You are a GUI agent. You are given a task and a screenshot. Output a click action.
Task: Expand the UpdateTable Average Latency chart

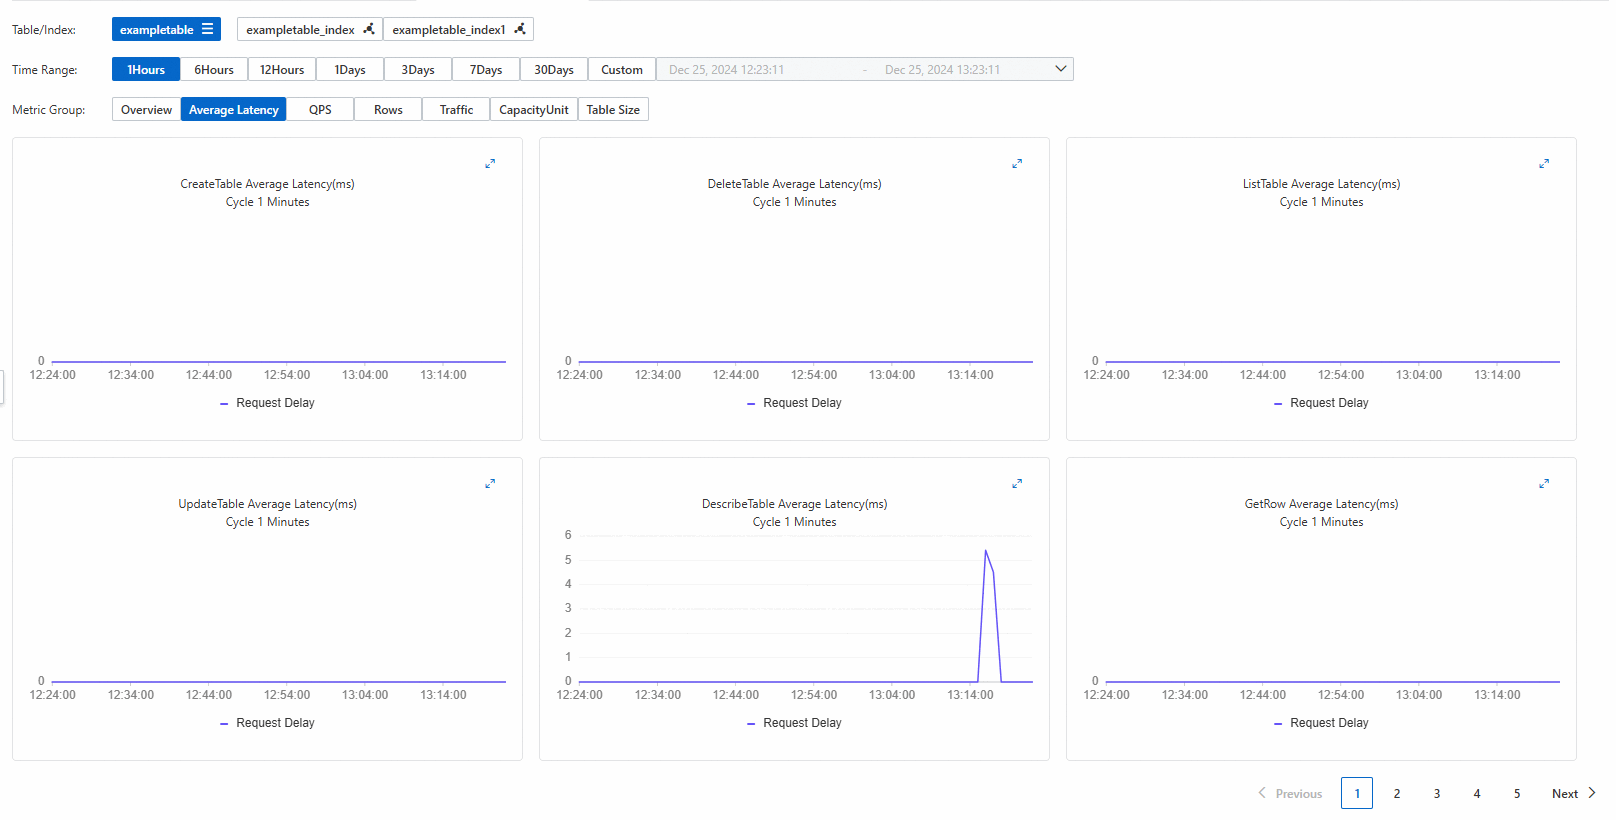tap(490, 484)
